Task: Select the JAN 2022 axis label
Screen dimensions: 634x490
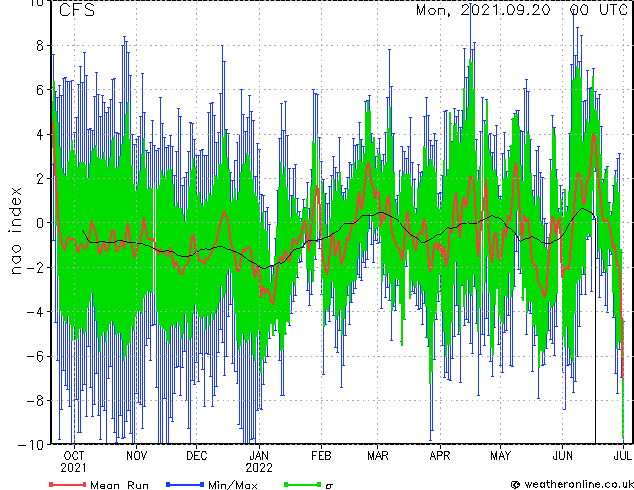Action: click(x=259, y=462)
